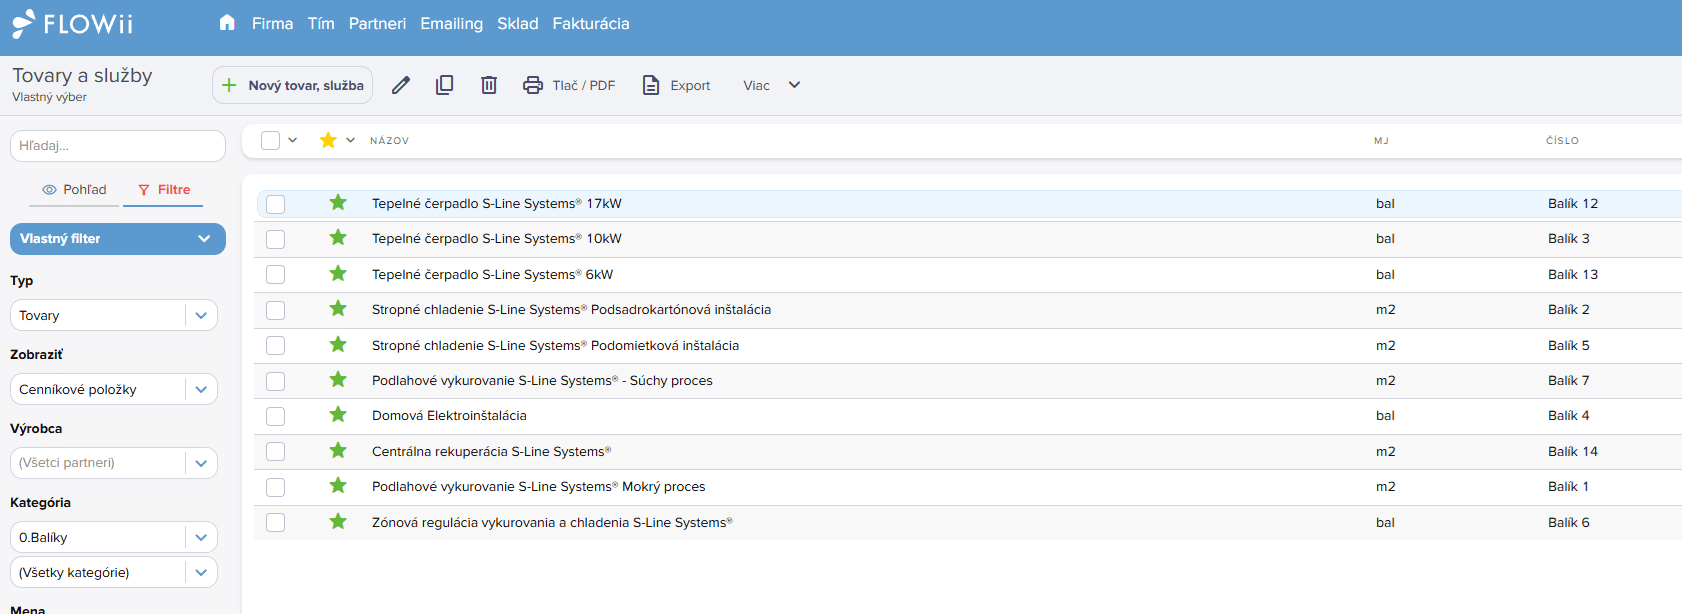This screenshot has width=1682, height=614.
Task: Switch to the Pohľad tab
Action: (x=74, y=189)
